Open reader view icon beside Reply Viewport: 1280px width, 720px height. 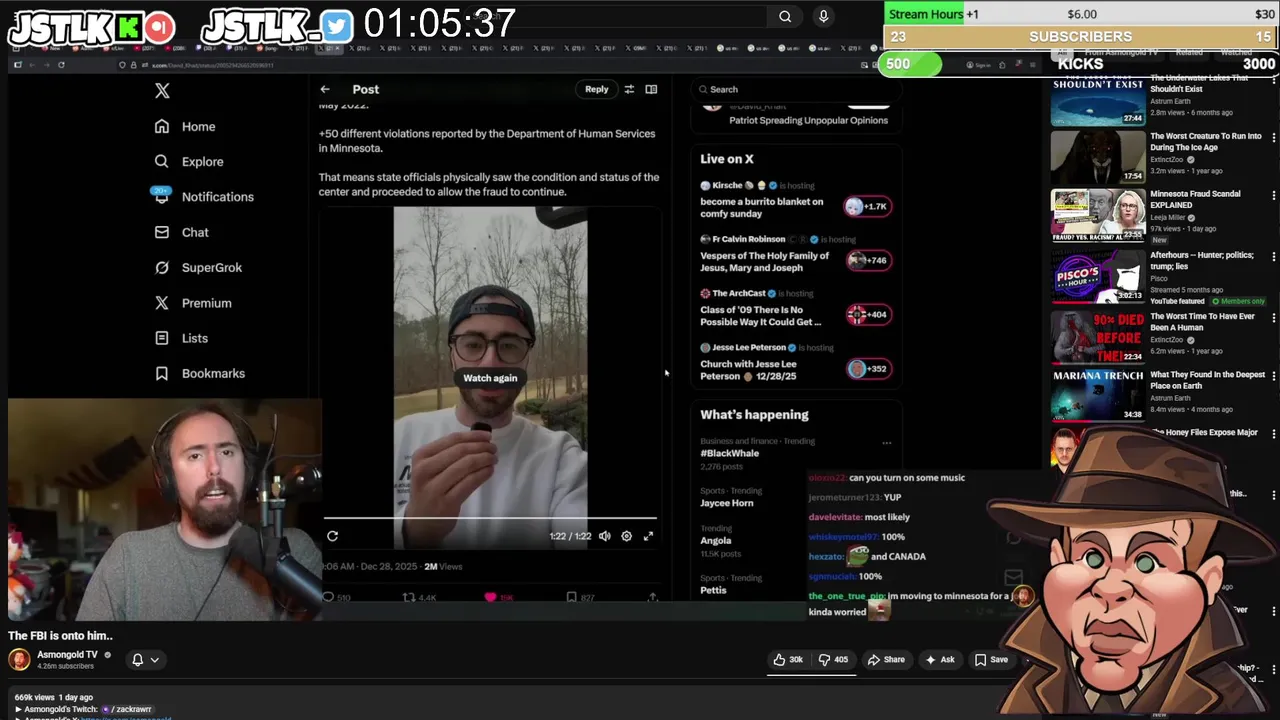tap(651, 89)
